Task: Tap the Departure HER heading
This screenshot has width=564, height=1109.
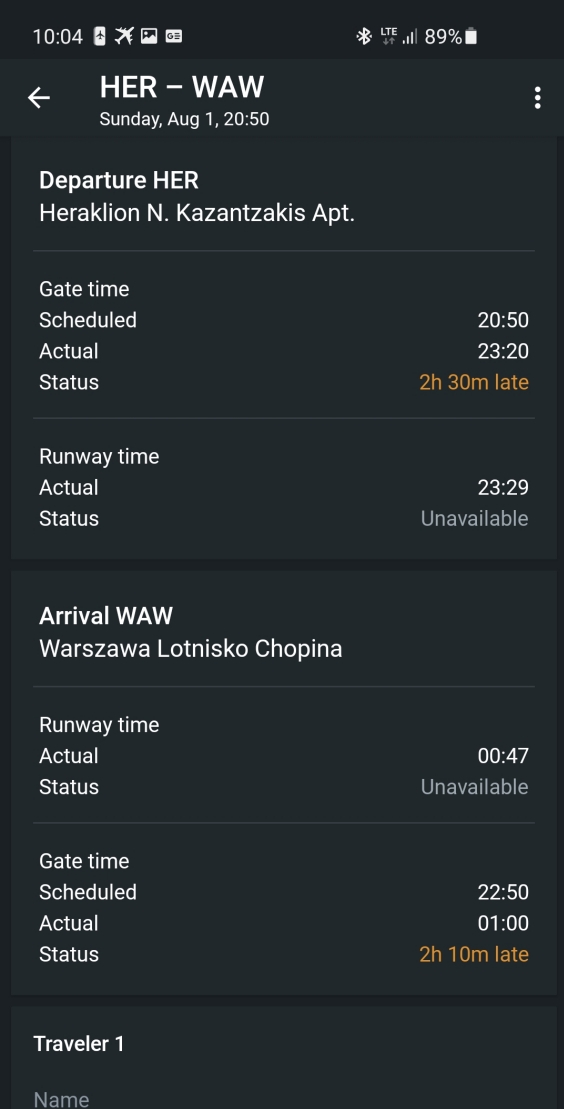Action: (119, 180)
